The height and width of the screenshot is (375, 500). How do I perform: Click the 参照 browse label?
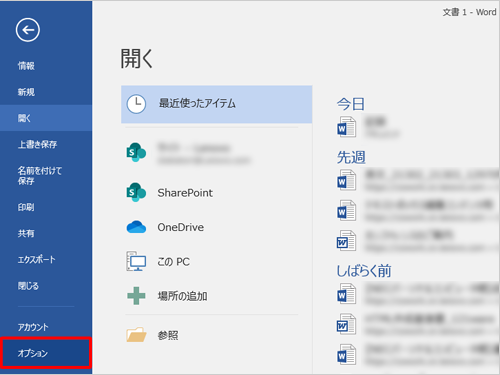pyautogui.click(x=168, y=335)
